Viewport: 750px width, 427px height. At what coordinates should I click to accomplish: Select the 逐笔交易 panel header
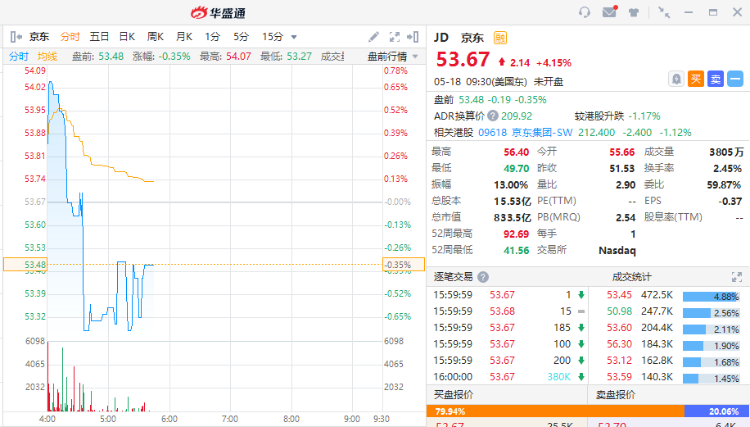[x=453, y=277]
